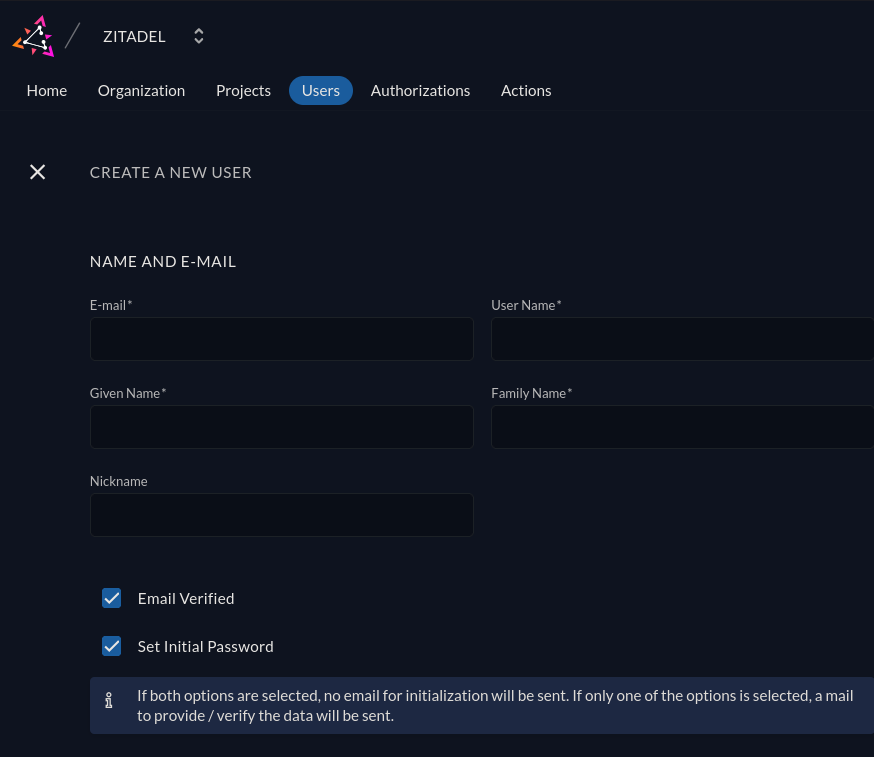The height and width of the screenshot is (757, 874).
Task: Click into the User Name field
Action: [682, 339]
